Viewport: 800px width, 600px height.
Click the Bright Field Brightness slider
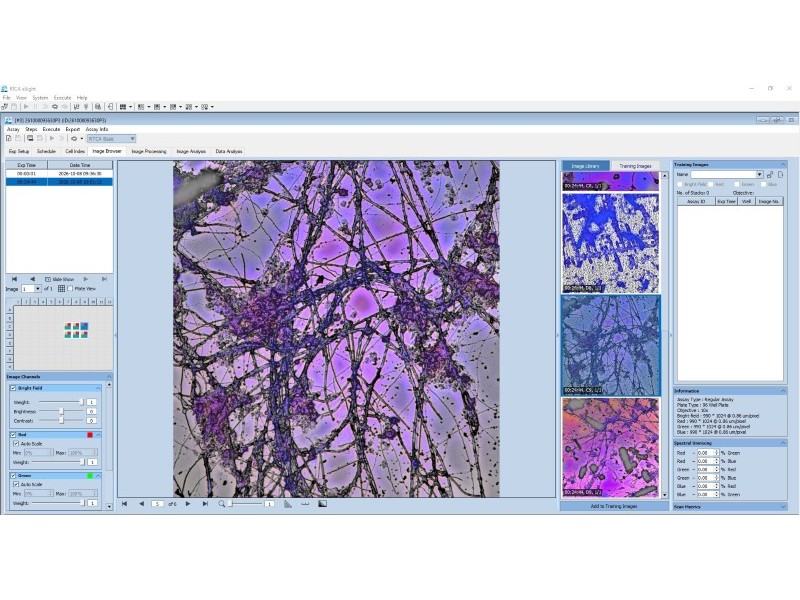pos(61,411)
